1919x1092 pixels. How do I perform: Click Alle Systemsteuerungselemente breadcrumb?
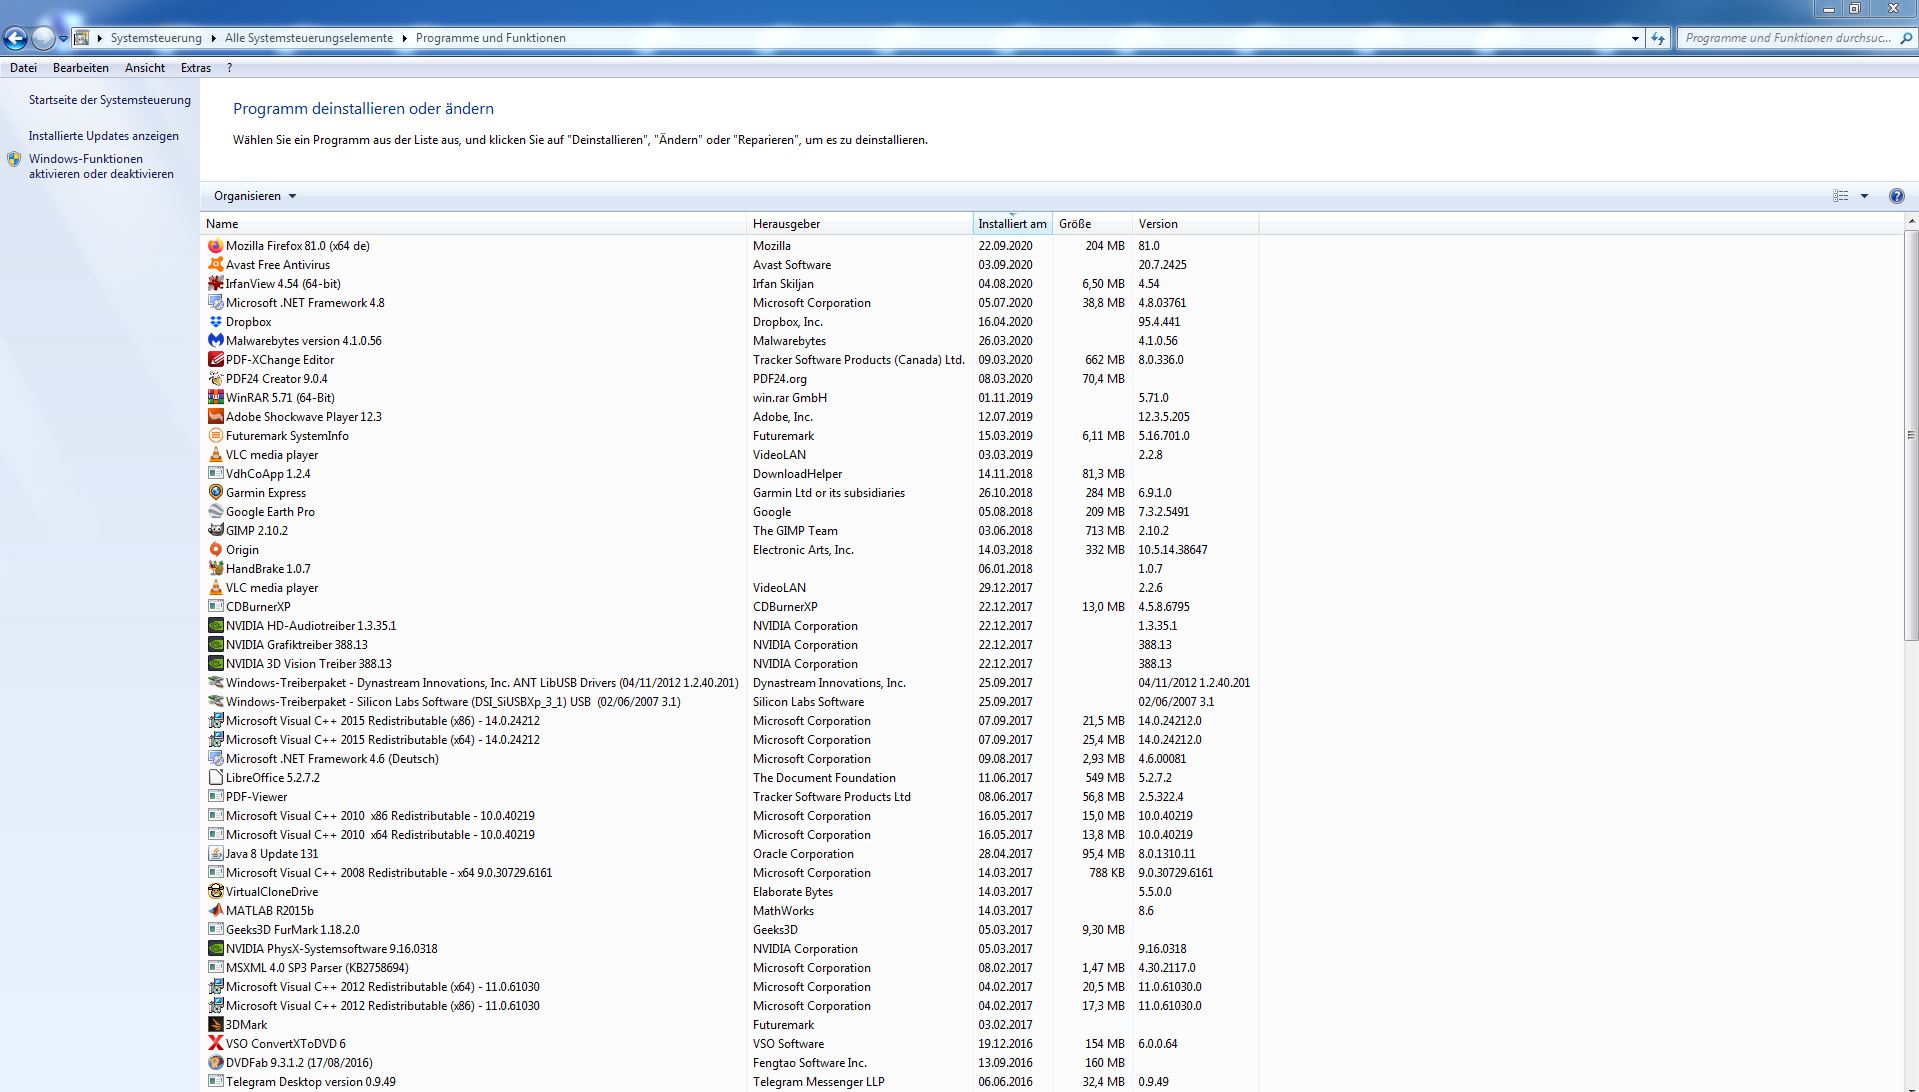309,38
